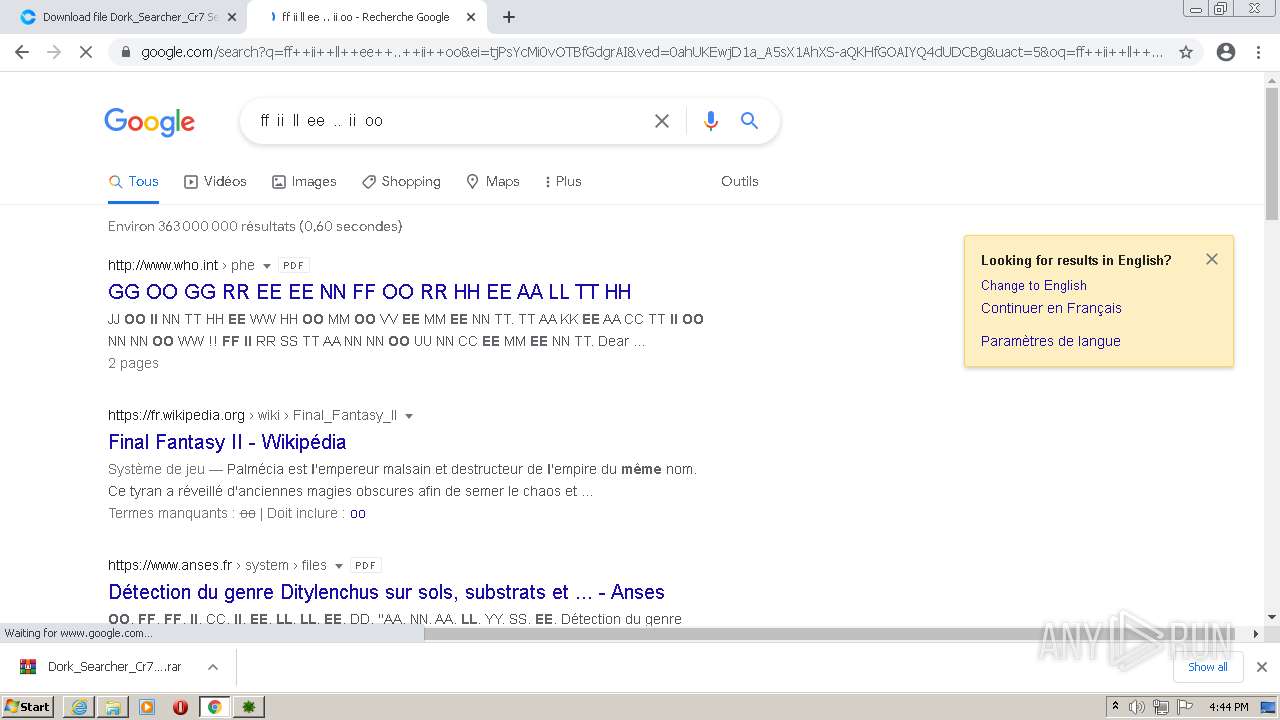Screen dimensions: 1280x720
Task: Stop loading the page
Action: pos(86,52)
